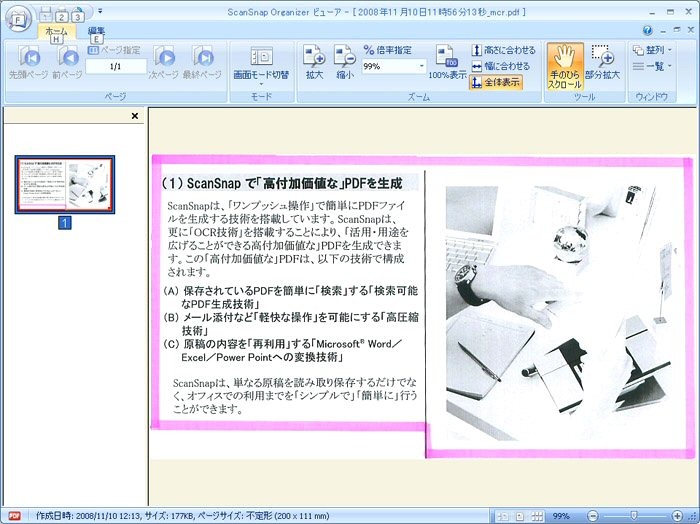Click the status bar zoom plus button
The image size is (700, 524).
(x=677, y=516)
